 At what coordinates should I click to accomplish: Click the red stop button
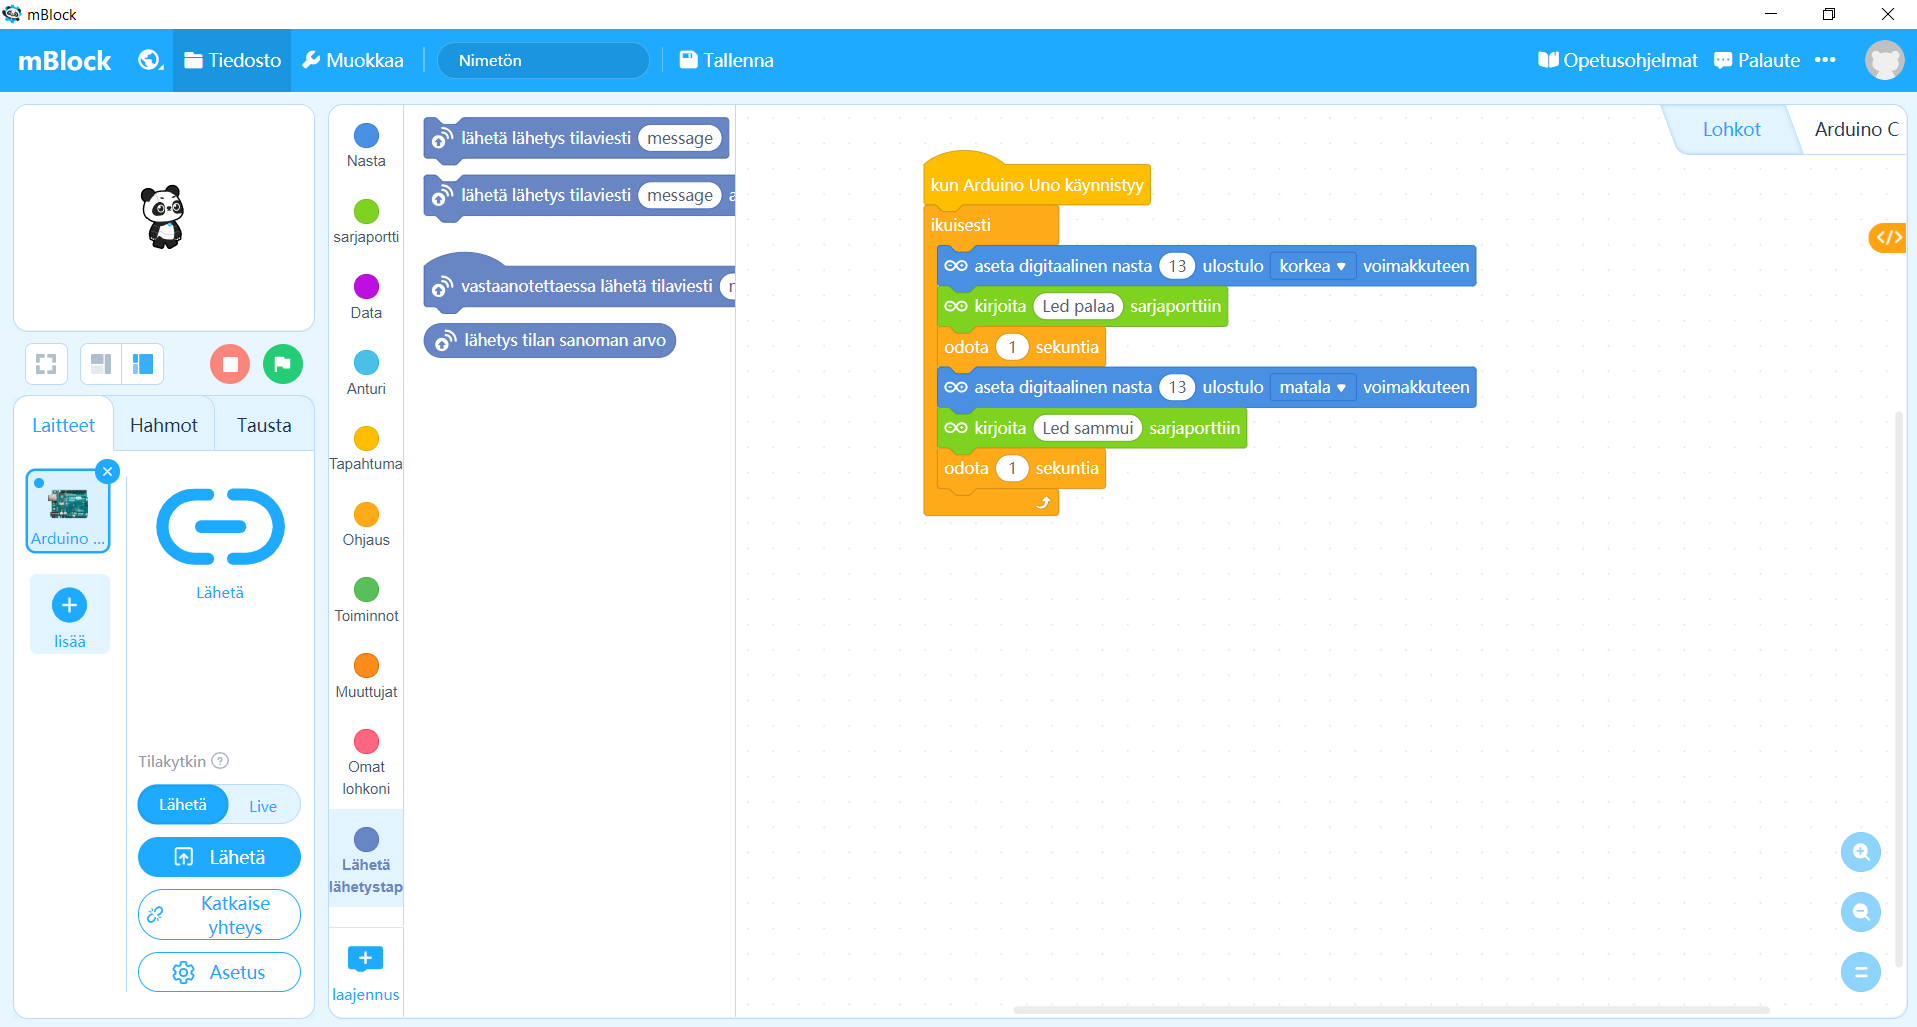point(230,364)
